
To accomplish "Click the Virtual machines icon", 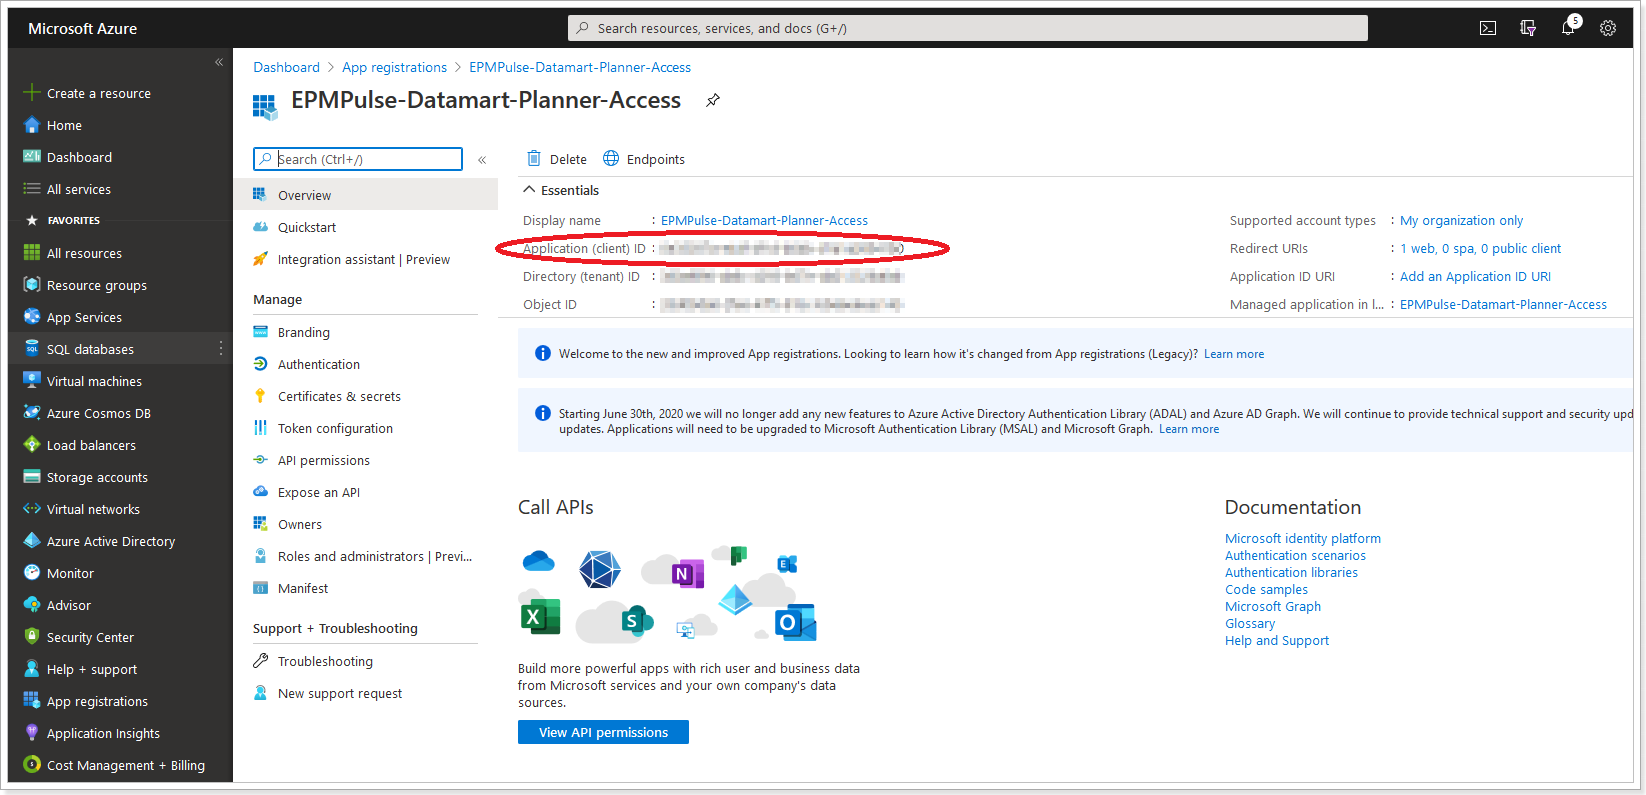I will [32, 381].
